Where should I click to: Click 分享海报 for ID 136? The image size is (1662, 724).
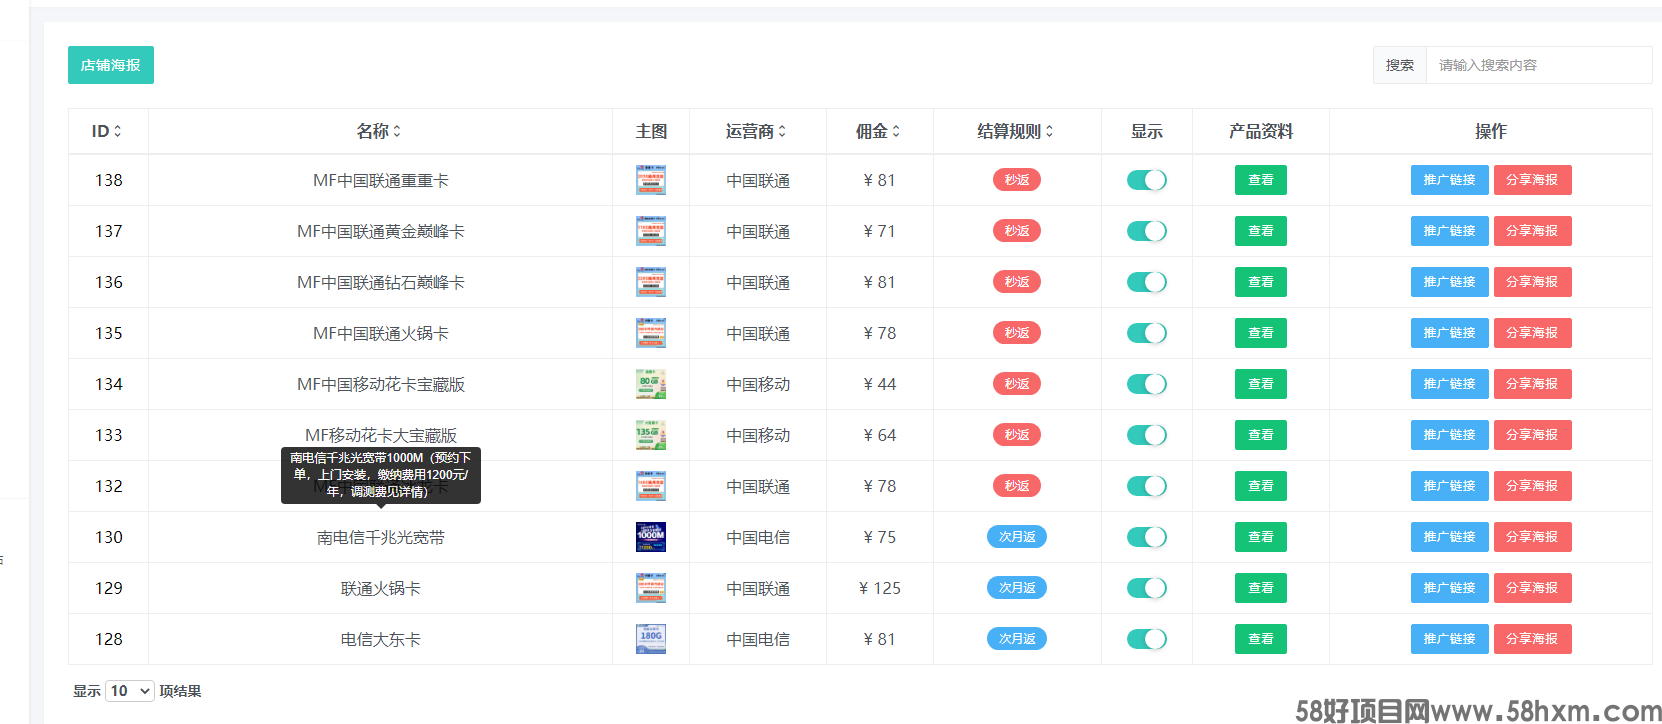(x=1533, y=282)
